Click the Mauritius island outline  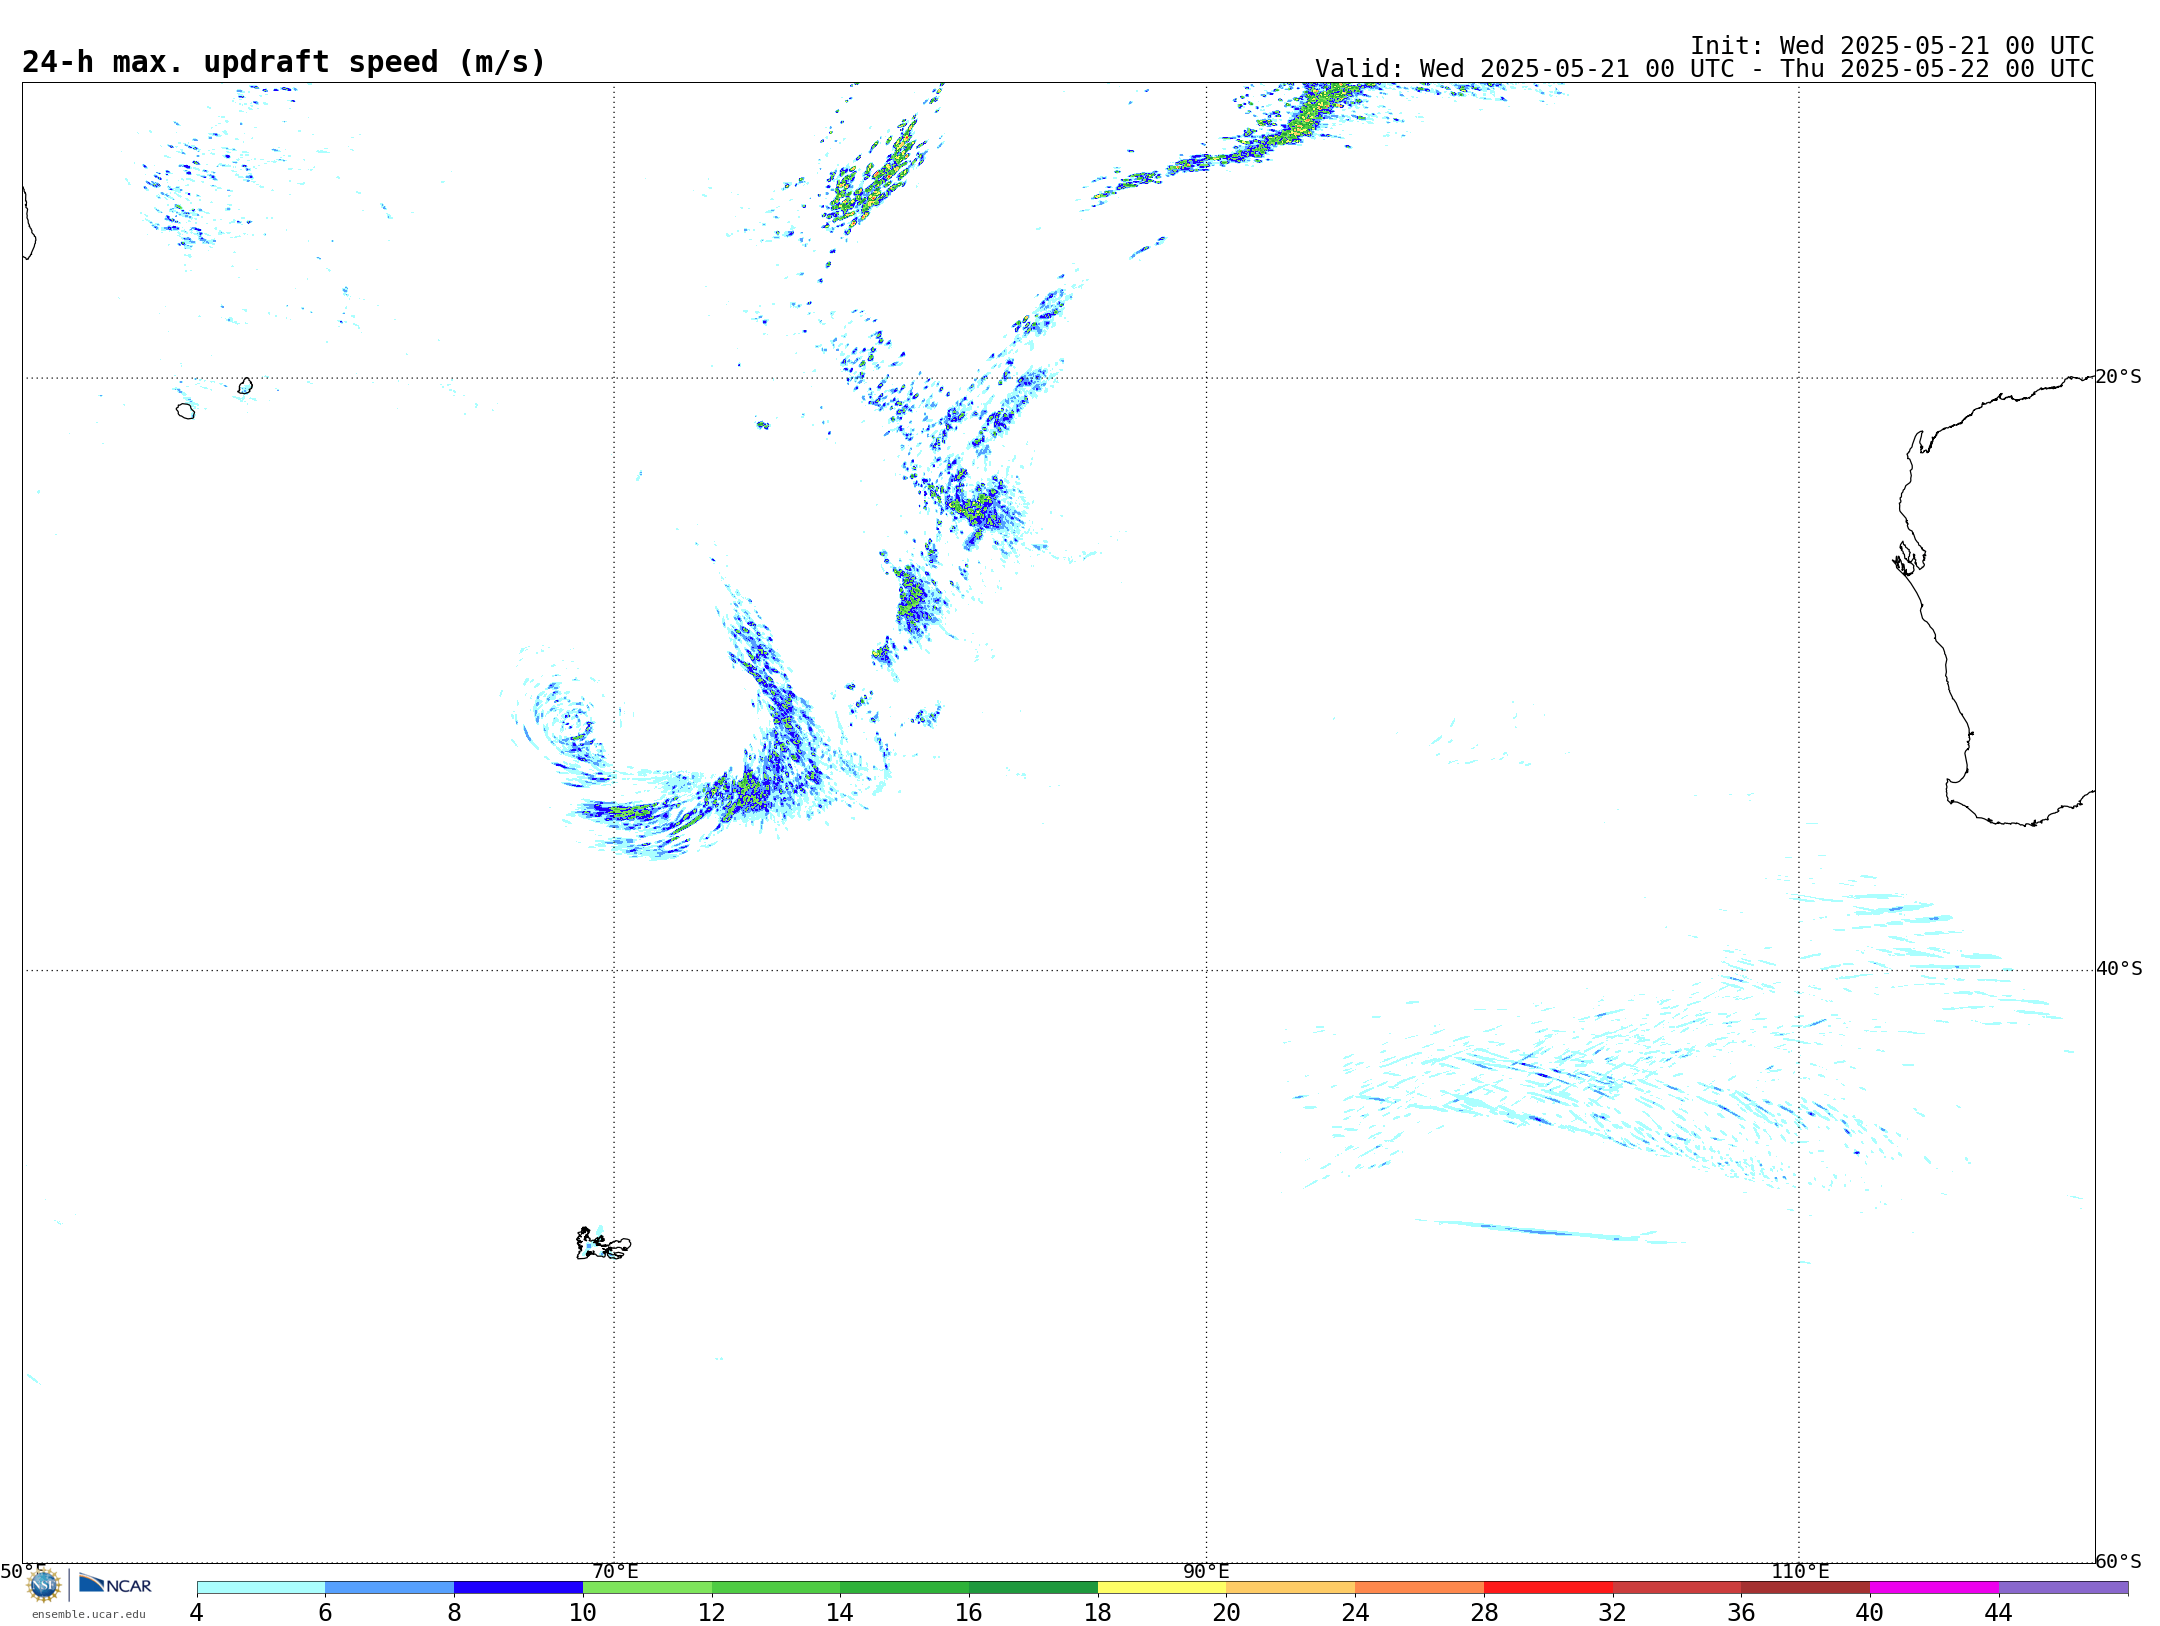point(245,386)
